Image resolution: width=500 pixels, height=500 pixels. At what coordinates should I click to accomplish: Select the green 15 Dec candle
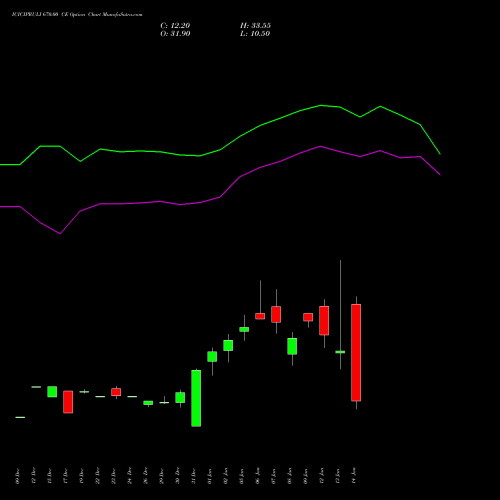[x=52, y=392]
